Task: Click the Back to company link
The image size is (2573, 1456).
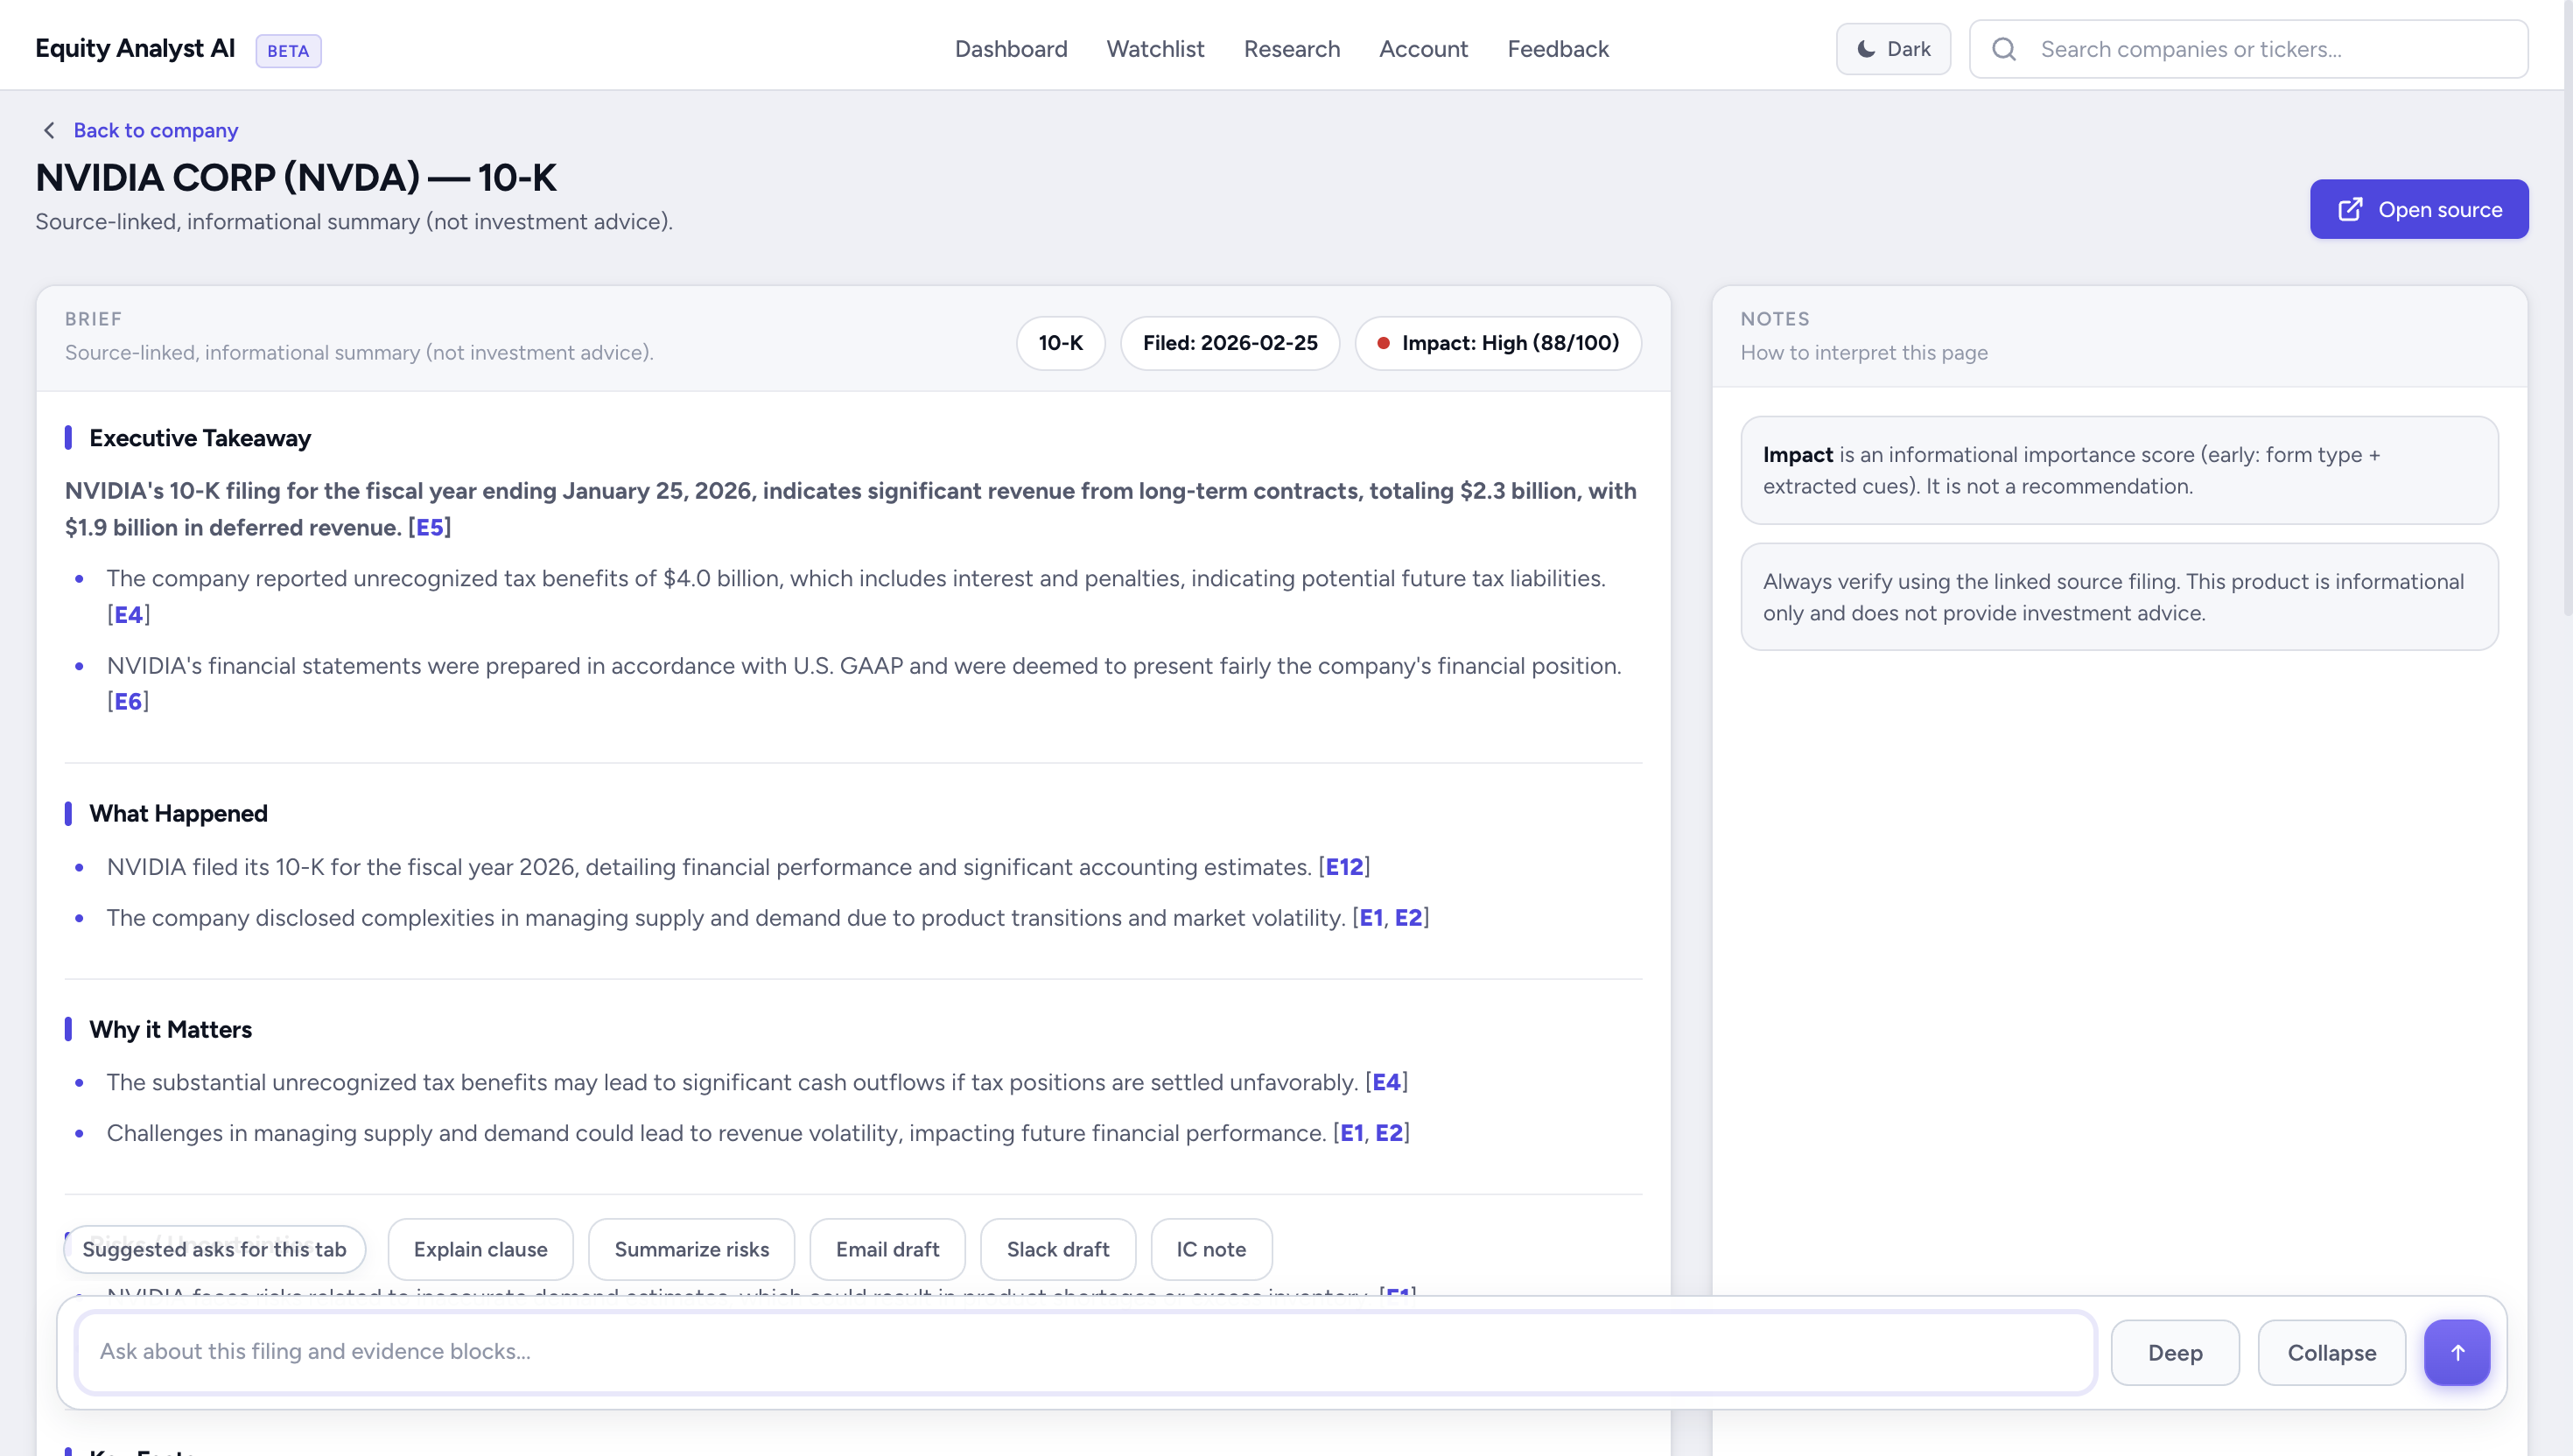Action: [x=155, y=130]
